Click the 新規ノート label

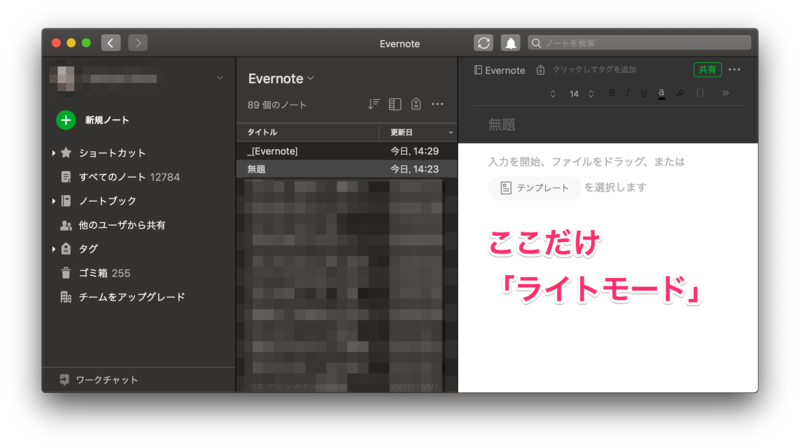point(107,120)
